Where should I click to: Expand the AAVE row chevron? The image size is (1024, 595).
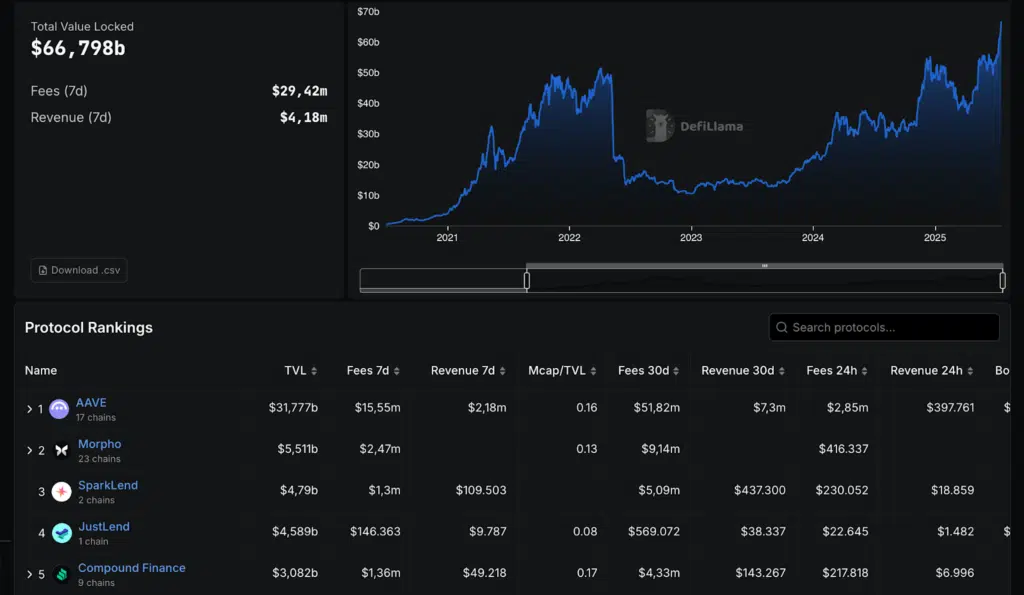(x=29, y=409)
